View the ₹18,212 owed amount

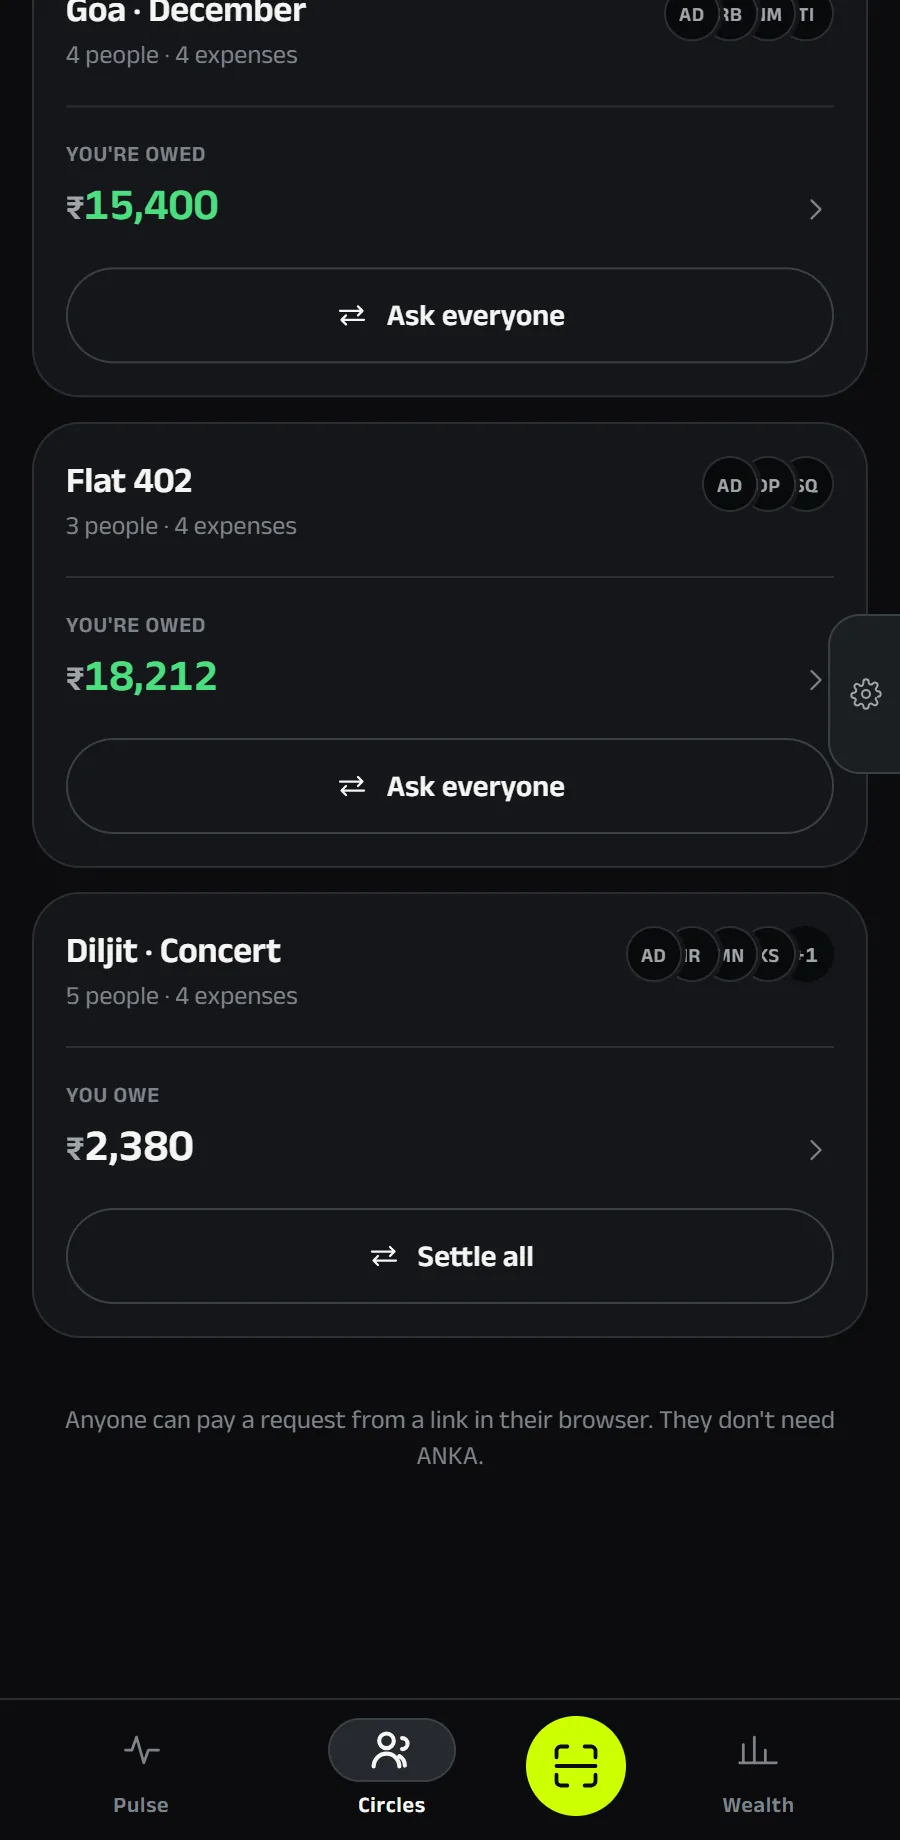142,677
